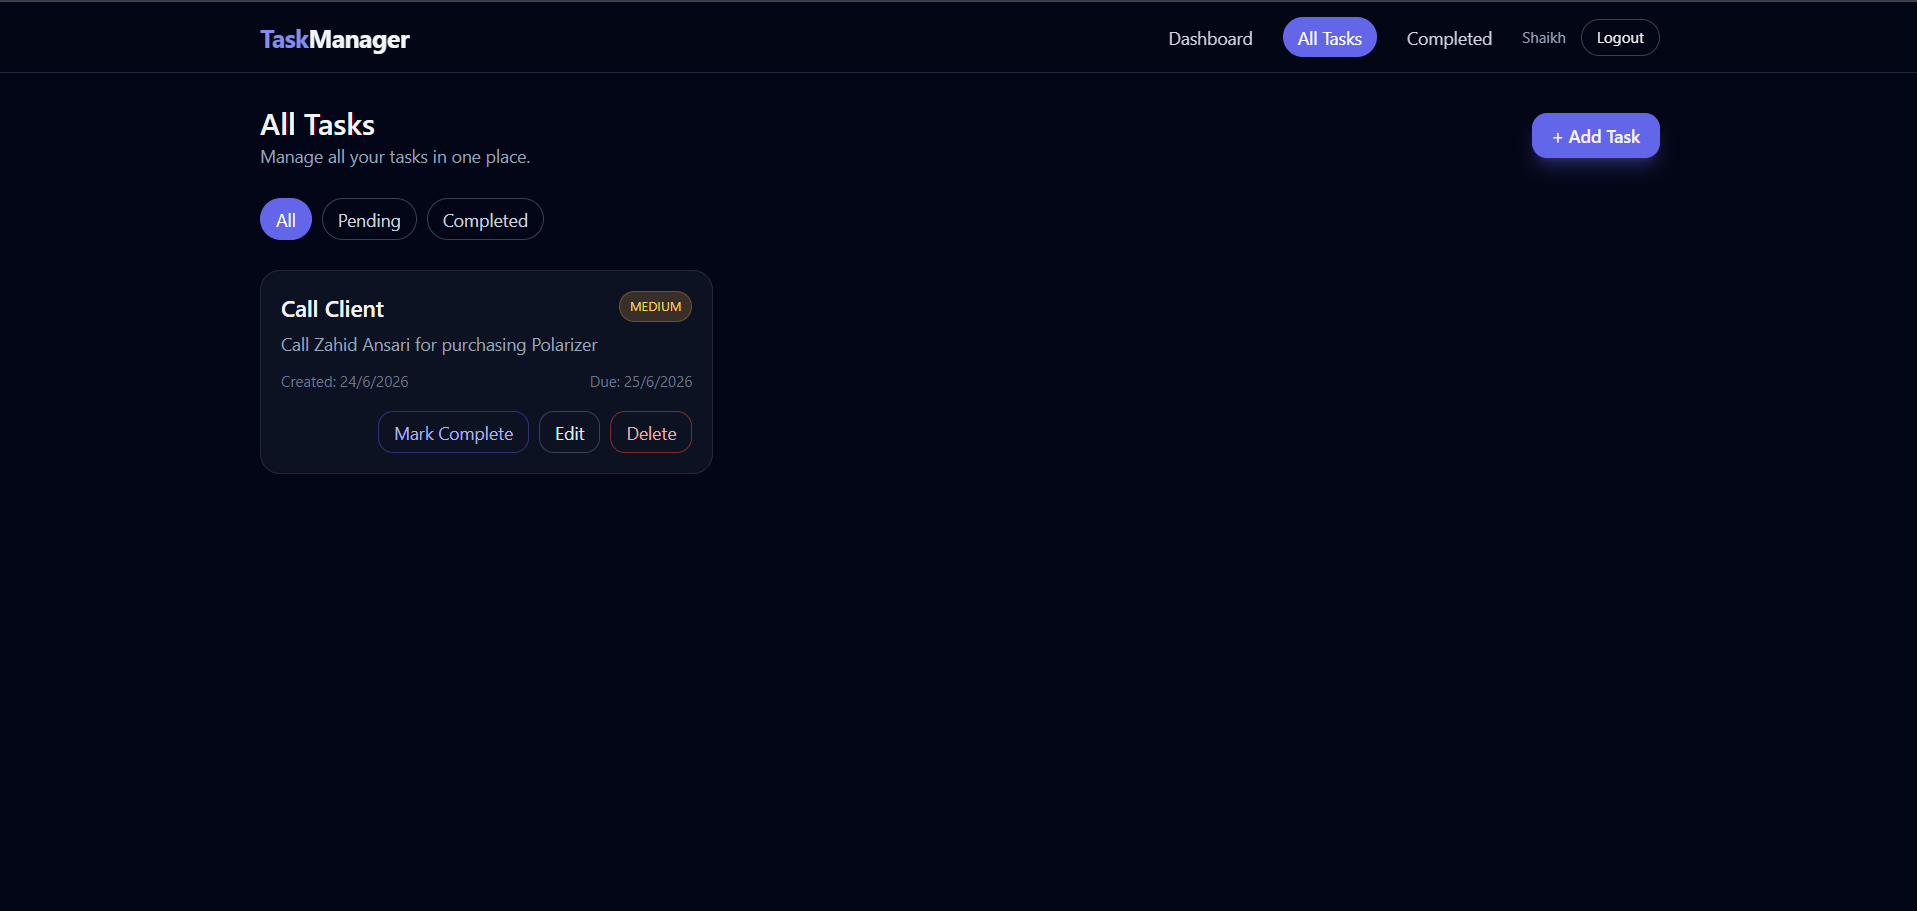Click the 'Manage all your tasks' subtitle
This screenshot has width=1917, height=911.
point(395,157)
